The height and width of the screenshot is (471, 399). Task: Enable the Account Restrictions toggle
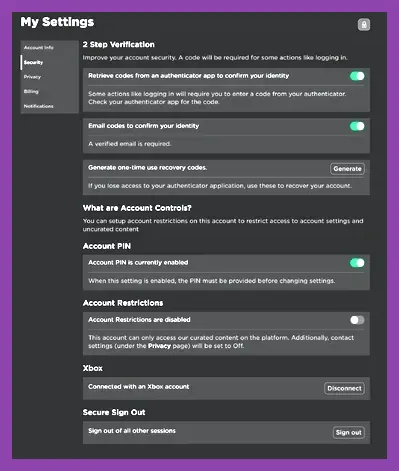pyautogui.click(x=357, y=320)
